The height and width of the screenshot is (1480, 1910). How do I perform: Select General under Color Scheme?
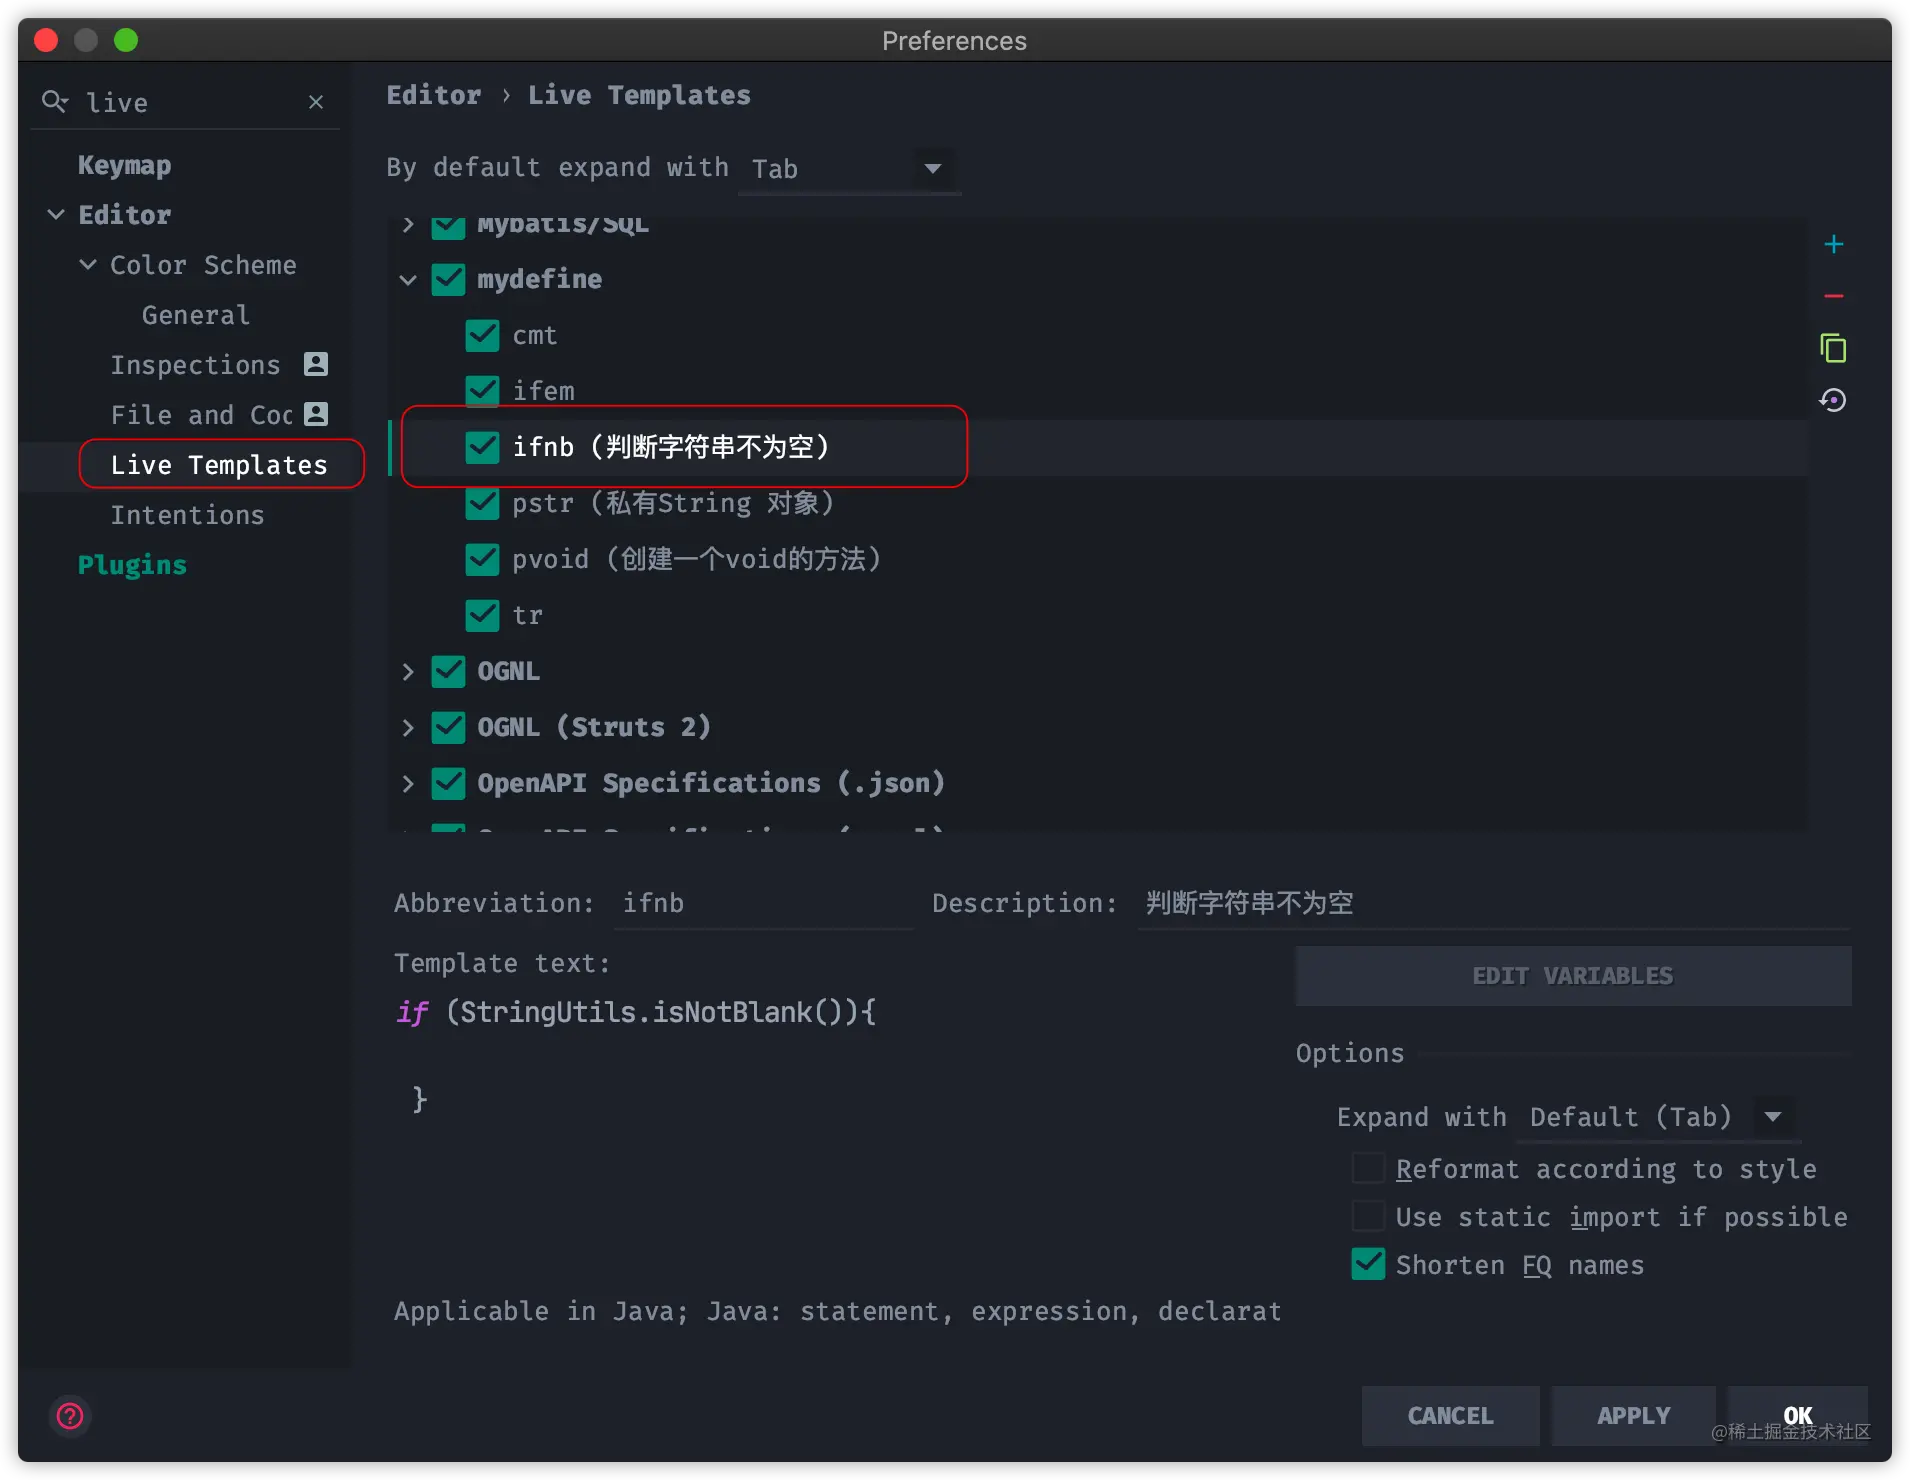196,315
